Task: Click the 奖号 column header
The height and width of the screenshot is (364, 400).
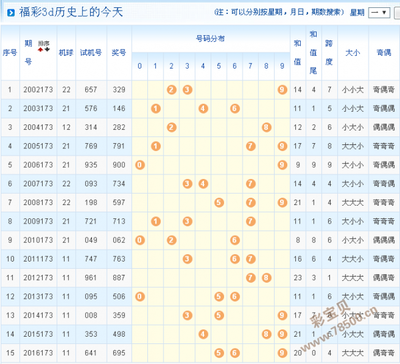Action: pos(119,52)
